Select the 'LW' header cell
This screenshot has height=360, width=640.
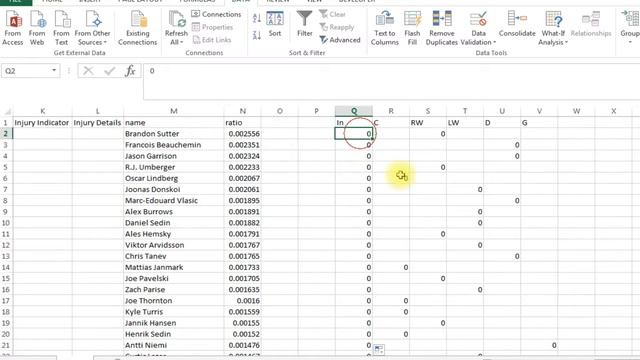(465, 122)
